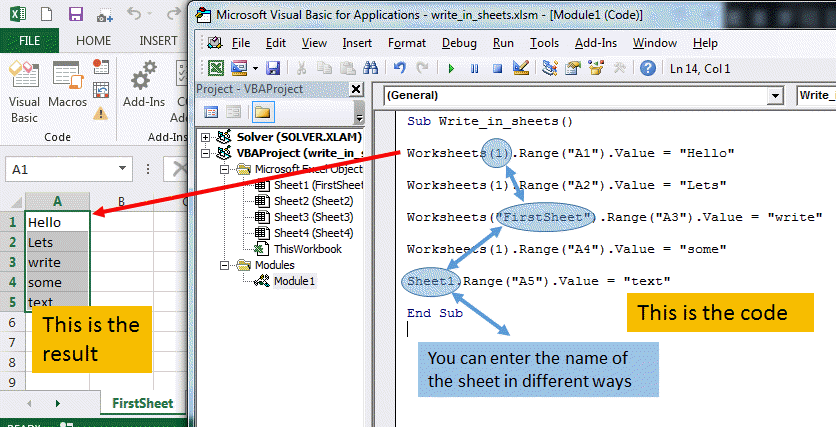Screen dimensions: 836x427
Task: Open the Object Browser icon
Action: (596, 68)
